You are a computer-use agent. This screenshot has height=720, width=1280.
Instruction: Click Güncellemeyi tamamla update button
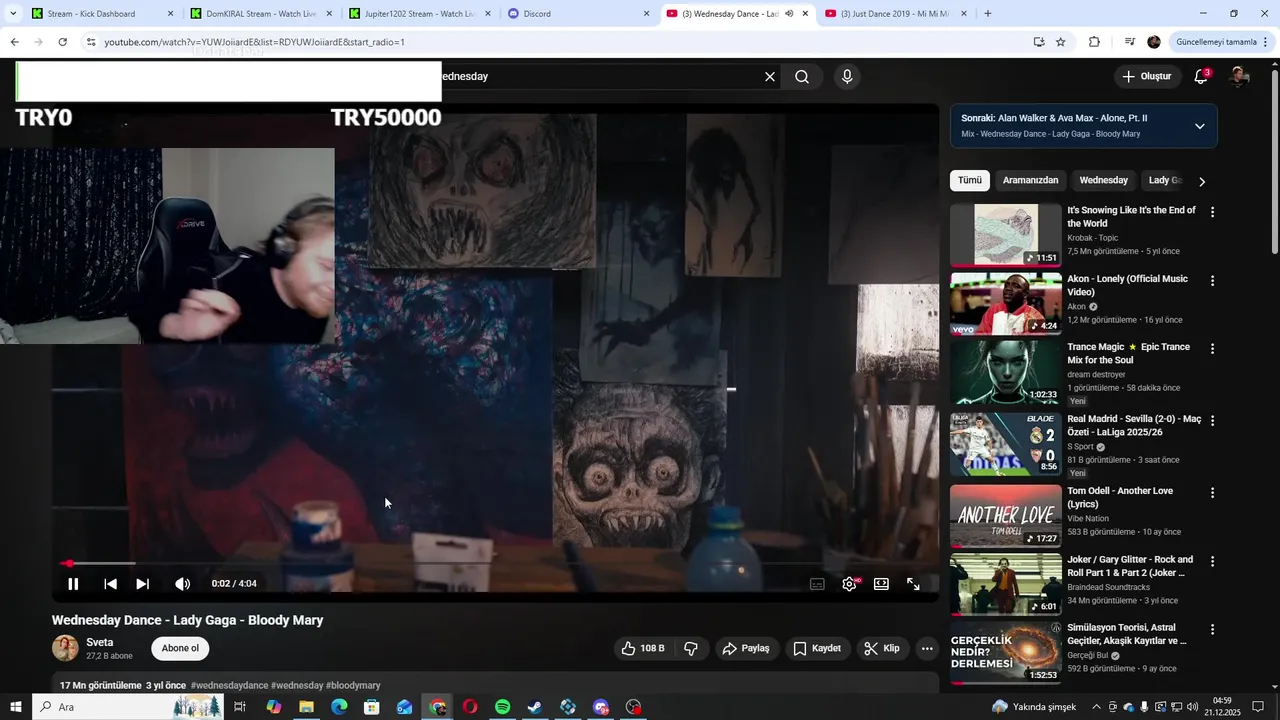click(x=1221, y=42)
